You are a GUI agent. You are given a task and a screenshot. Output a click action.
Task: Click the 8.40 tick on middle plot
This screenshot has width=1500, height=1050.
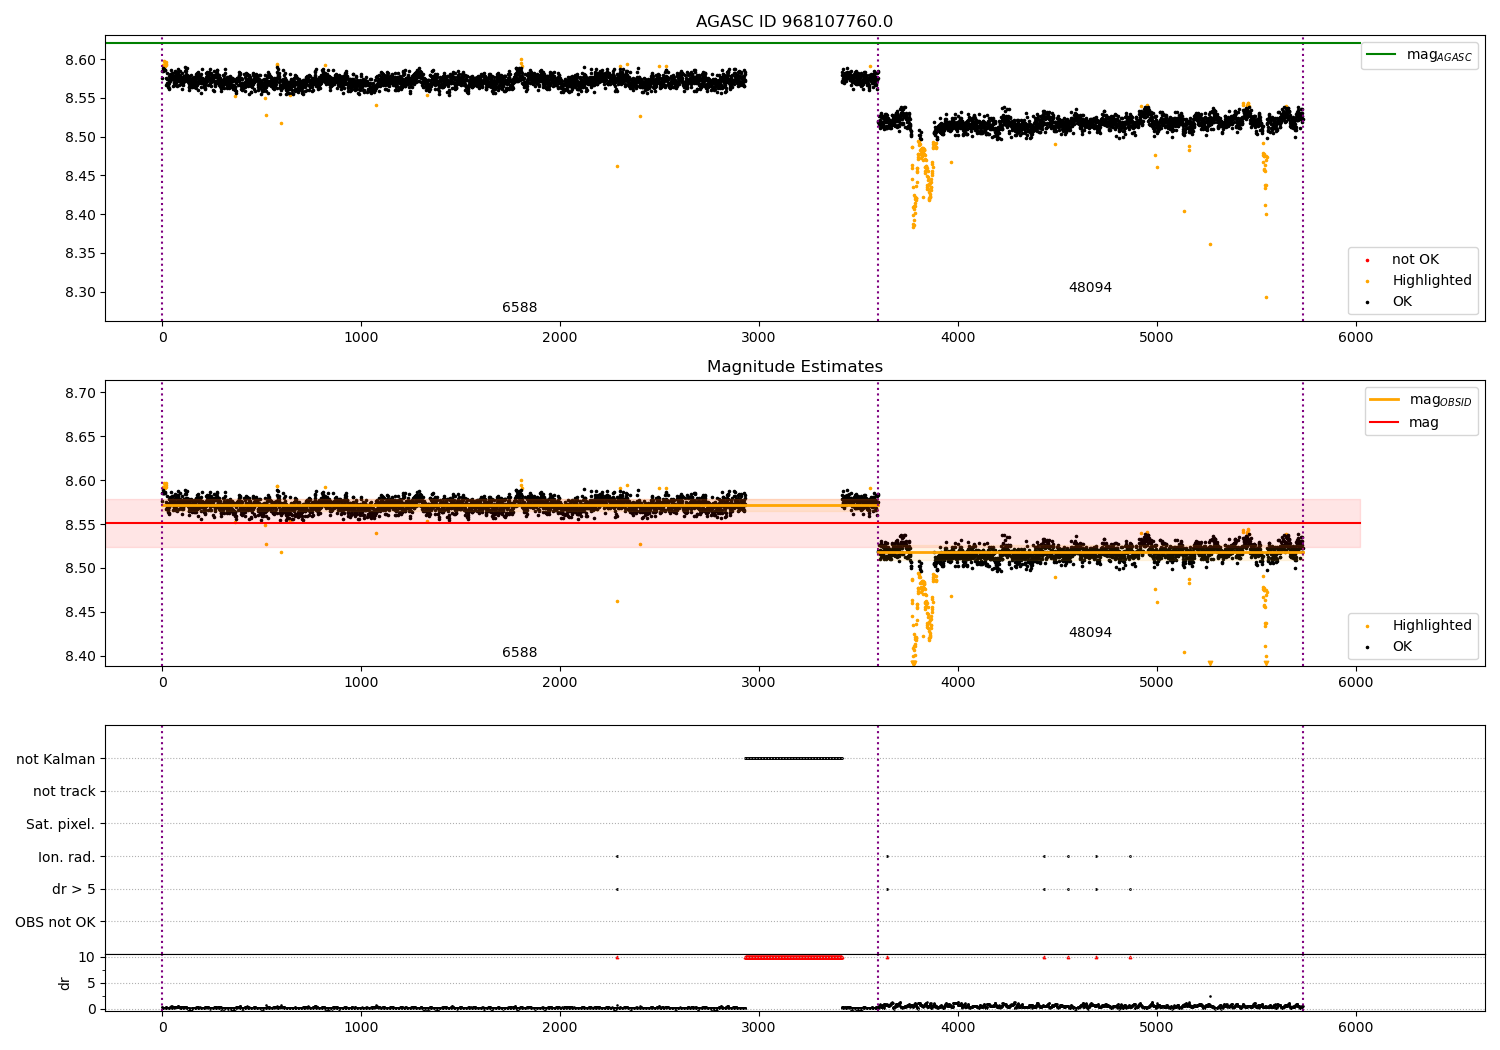[x=80, y=656]
